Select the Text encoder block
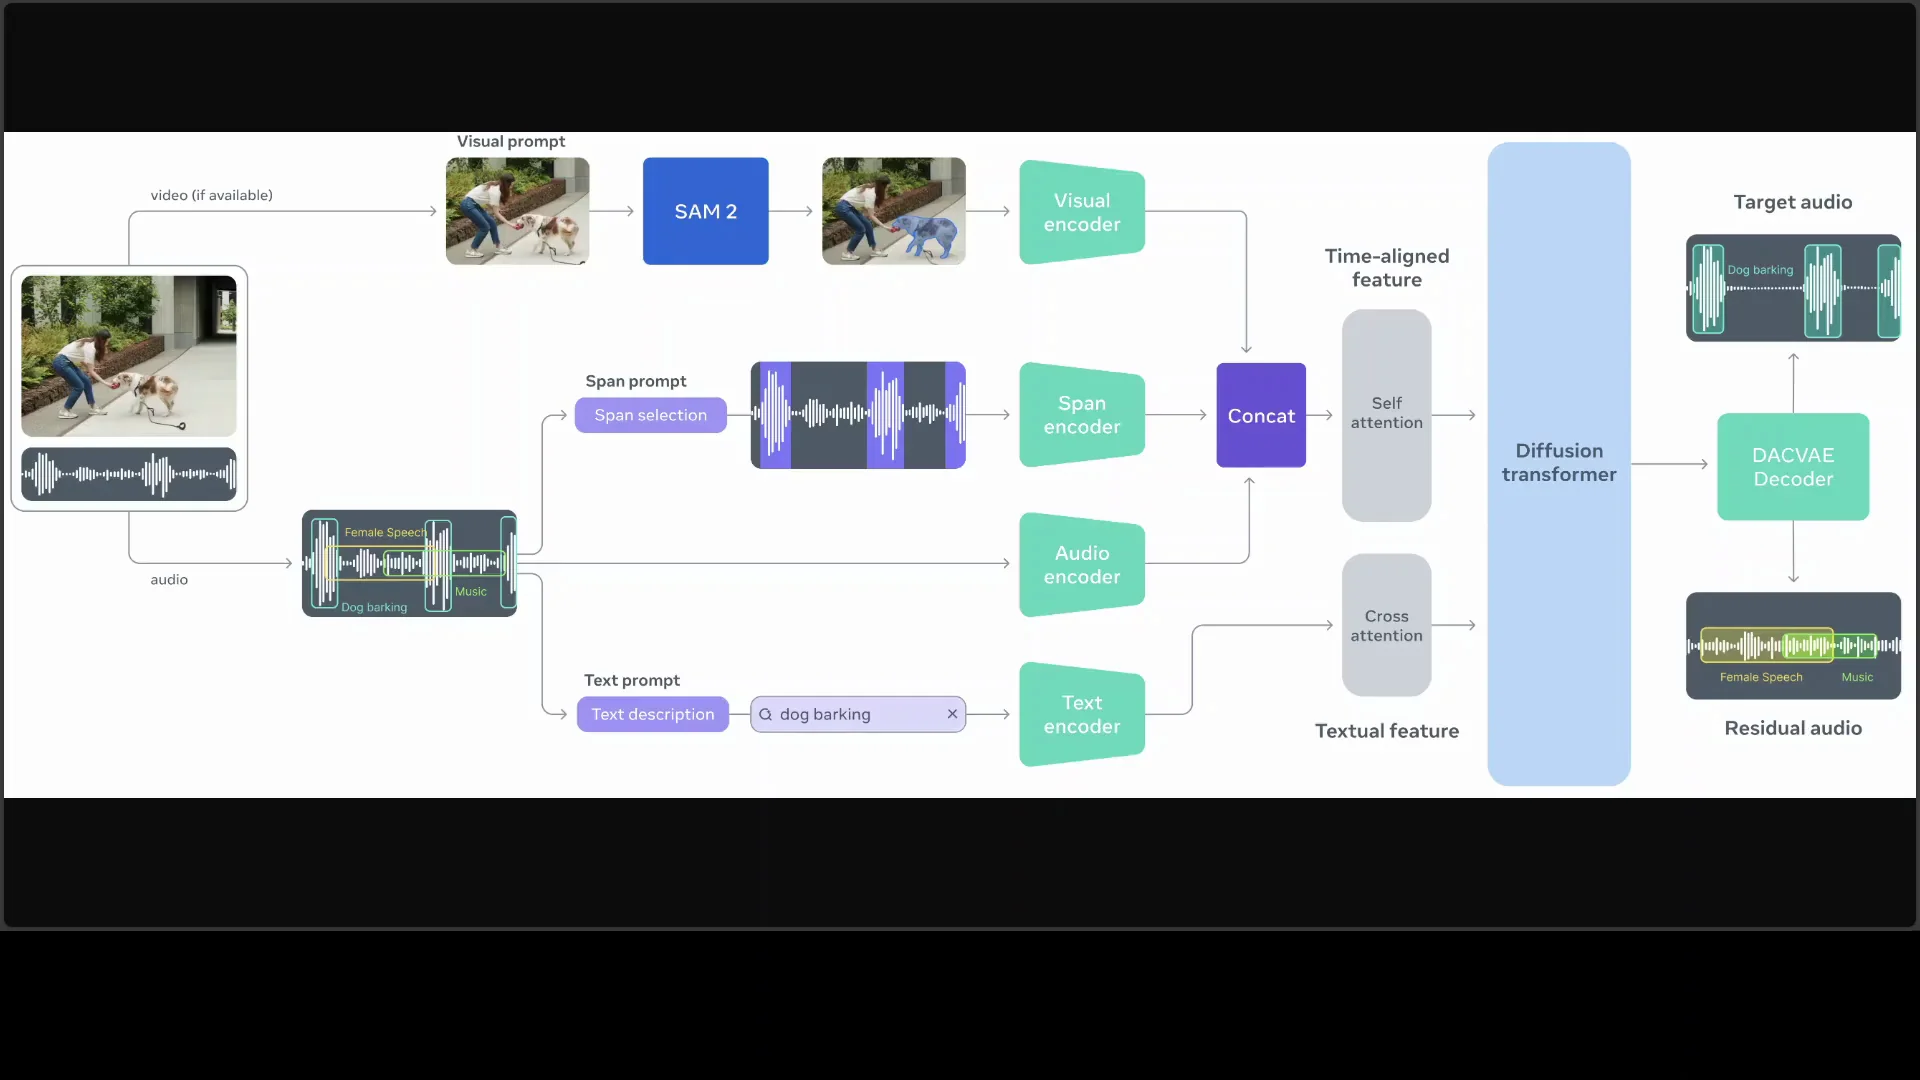Screen dimensions: 1920x1080 1082,714
